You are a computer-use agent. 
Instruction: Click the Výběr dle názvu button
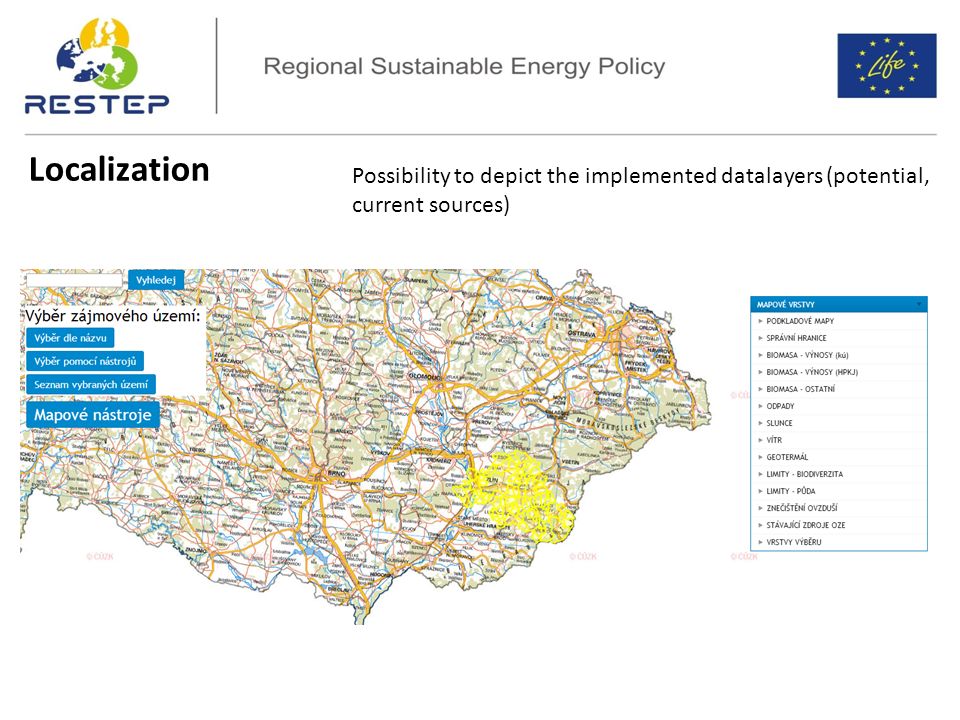(x=70, y=338)
